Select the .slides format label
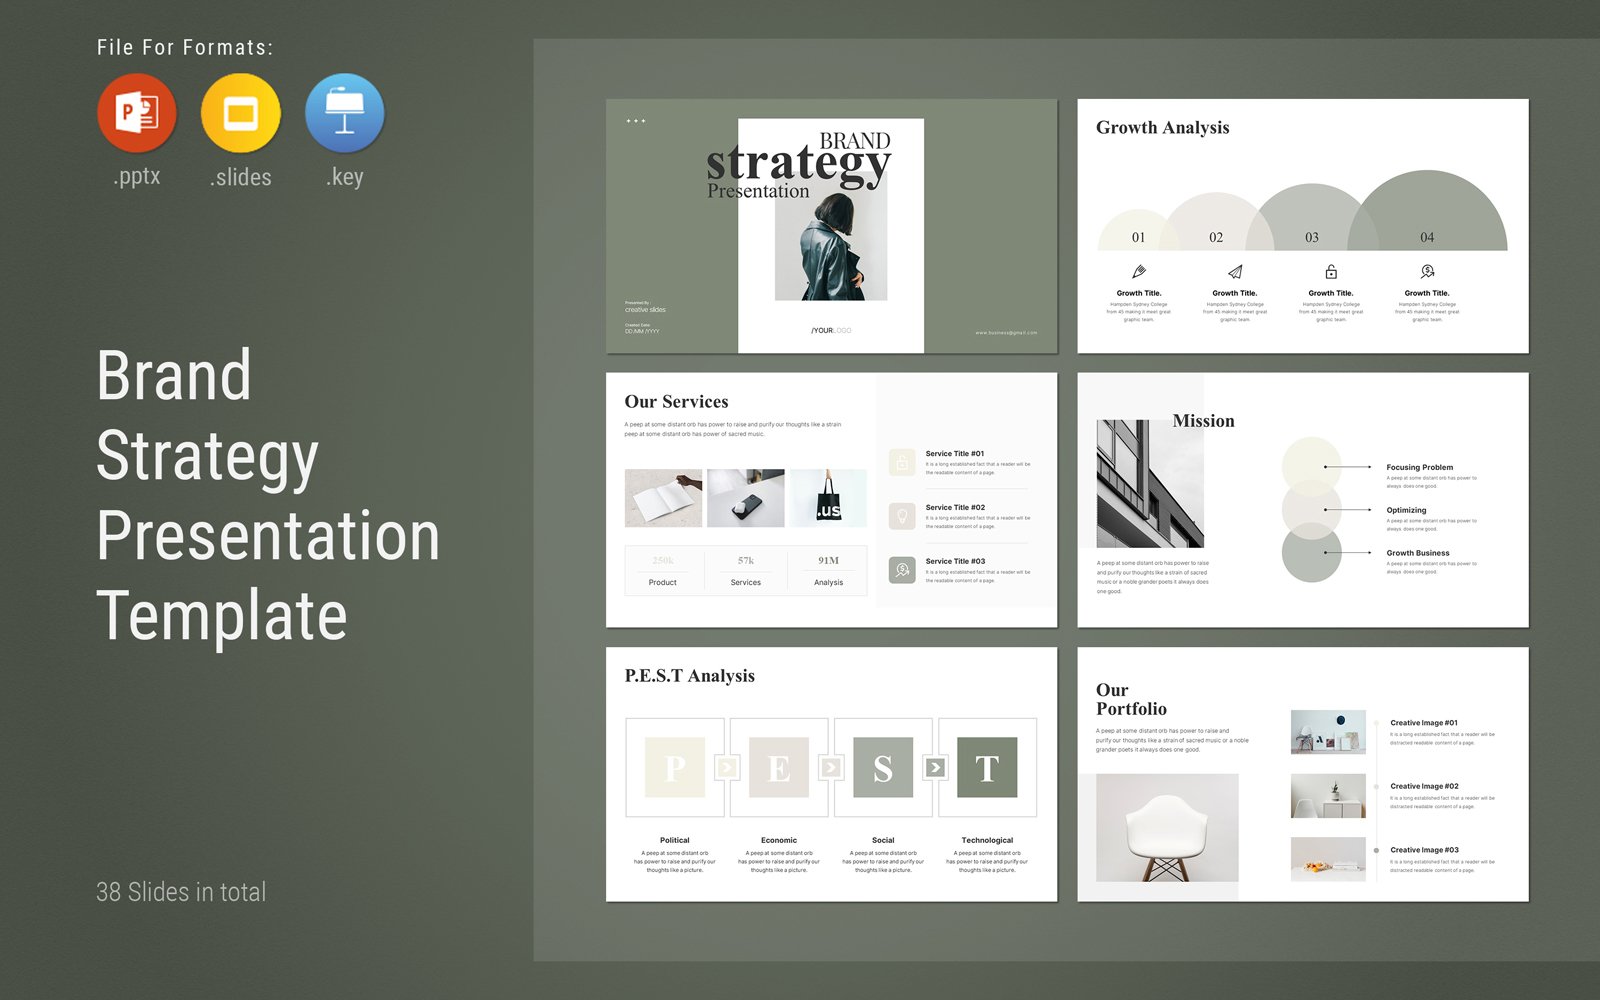This screenshot has width=1600, height=1000. (x=240, y=177)
